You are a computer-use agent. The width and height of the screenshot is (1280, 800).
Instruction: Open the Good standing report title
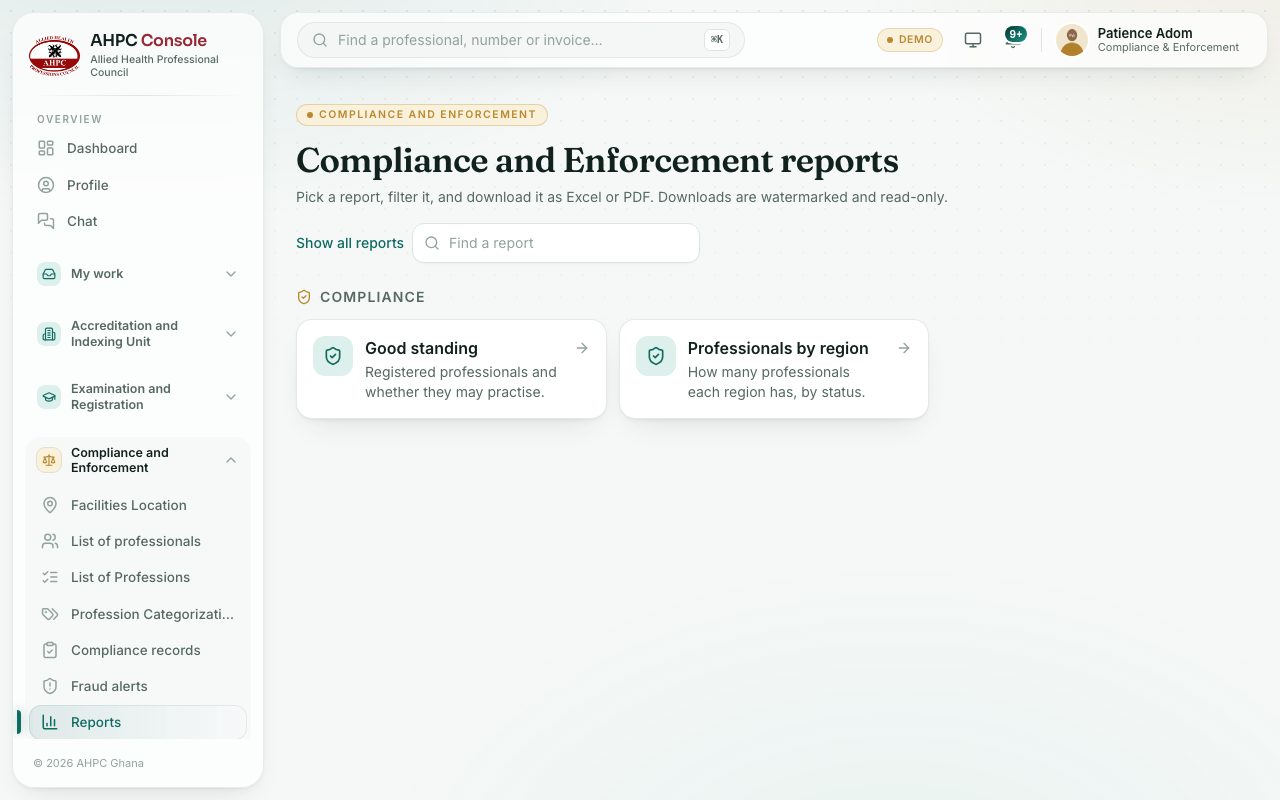(x=421, y=348)
